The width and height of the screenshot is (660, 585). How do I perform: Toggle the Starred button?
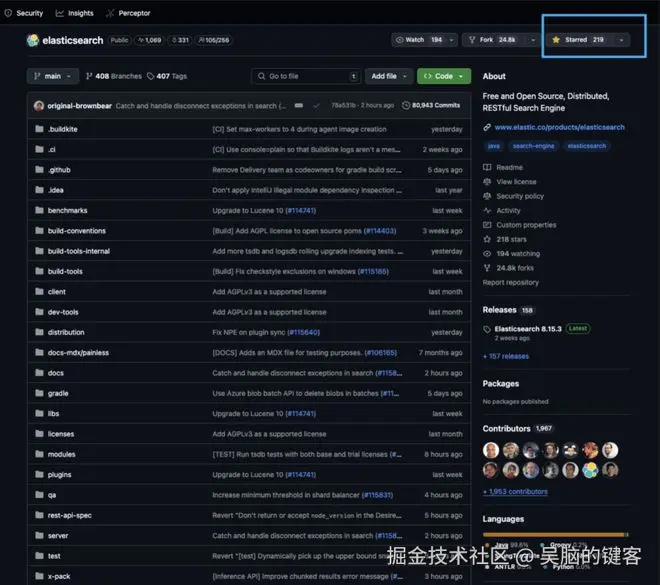tap(581, 40)
